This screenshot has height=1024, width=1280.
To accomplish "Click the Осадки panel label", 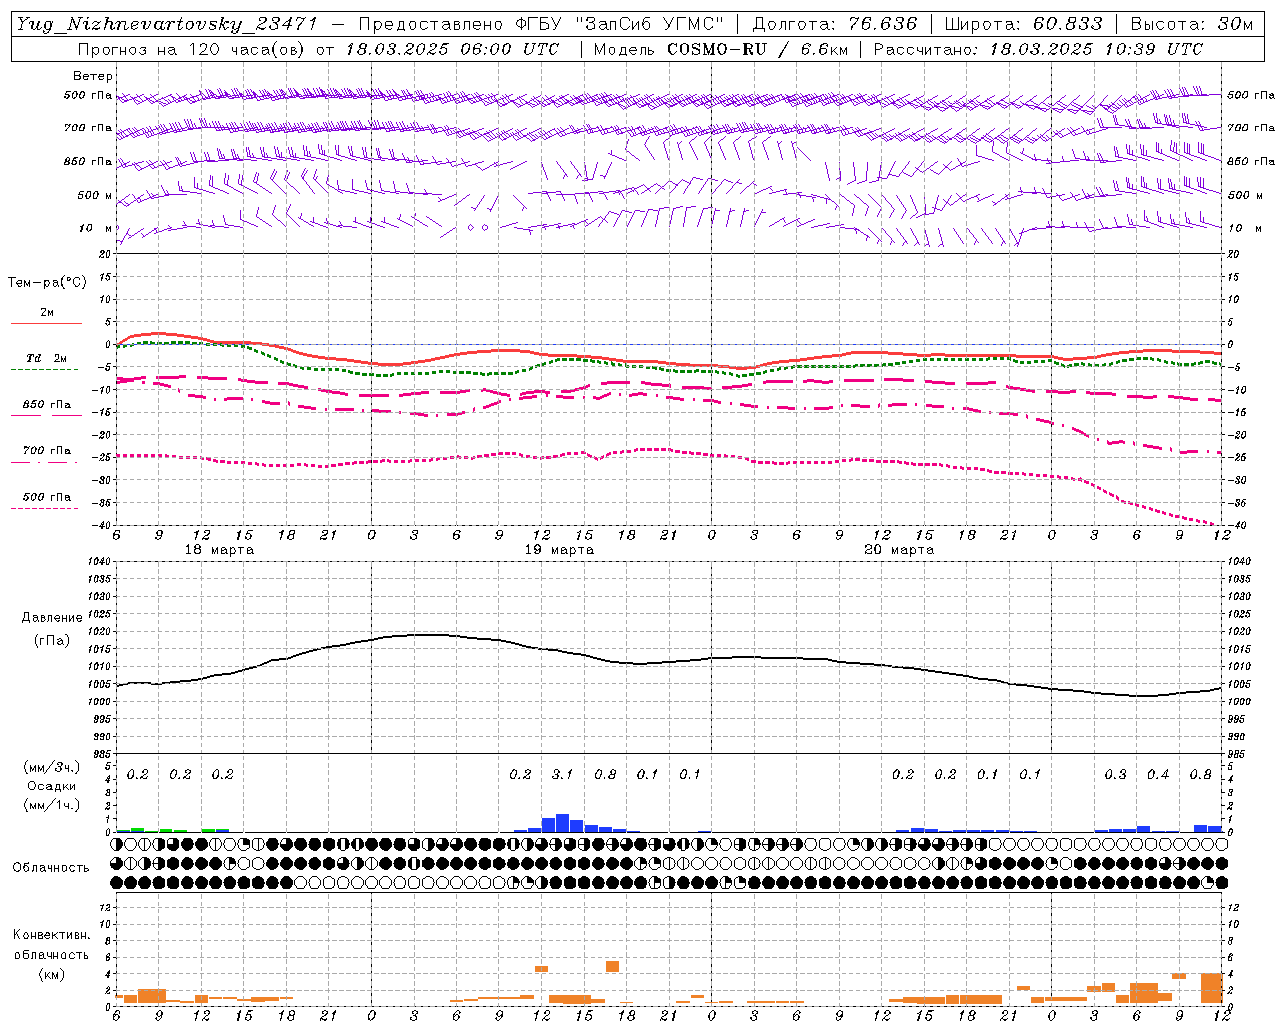I will click(52, 786).
